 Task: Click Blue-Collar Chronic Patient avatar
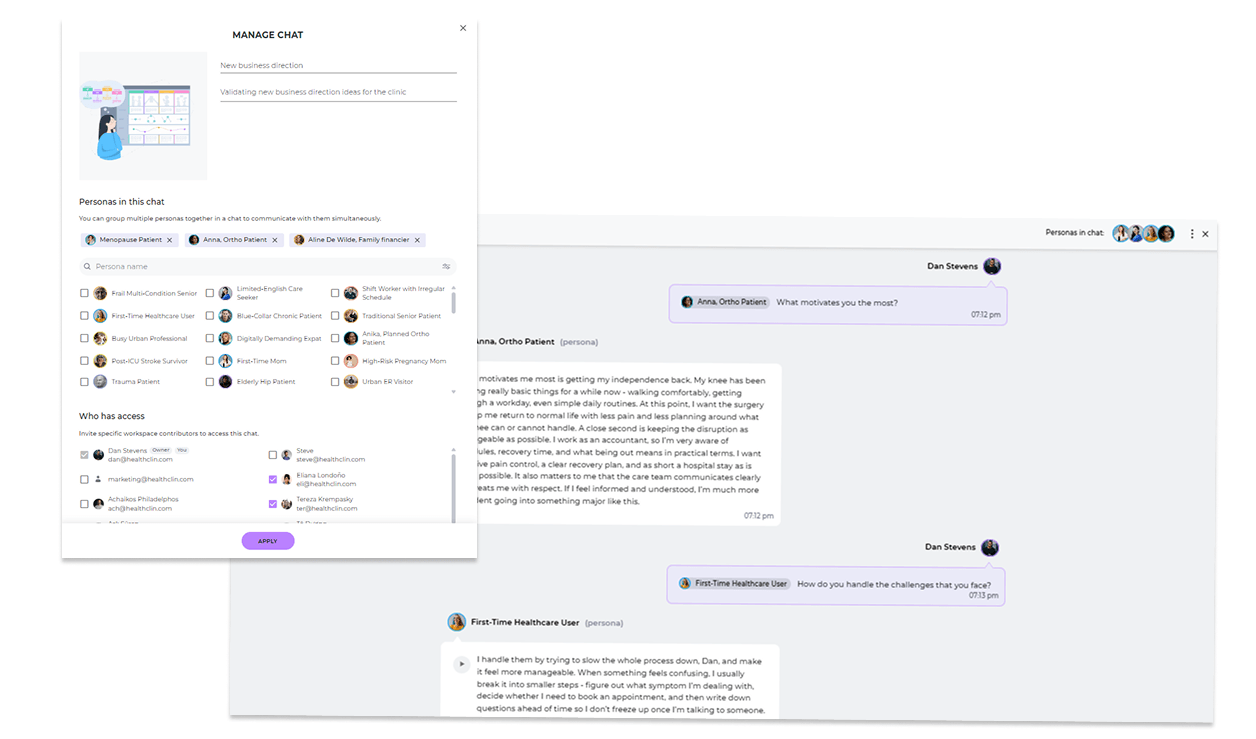[x=225, y=316]
